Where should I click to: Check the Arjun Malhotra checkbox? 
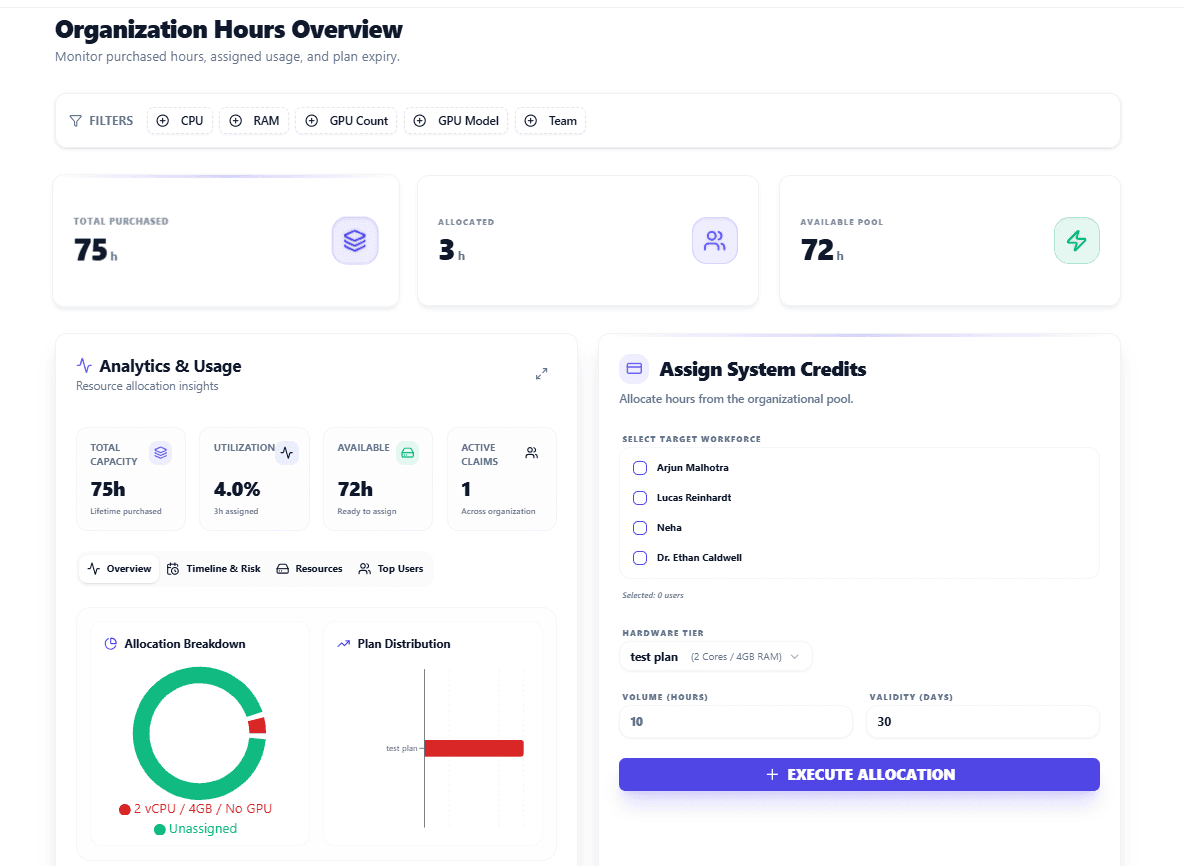(x=640, y=468)
